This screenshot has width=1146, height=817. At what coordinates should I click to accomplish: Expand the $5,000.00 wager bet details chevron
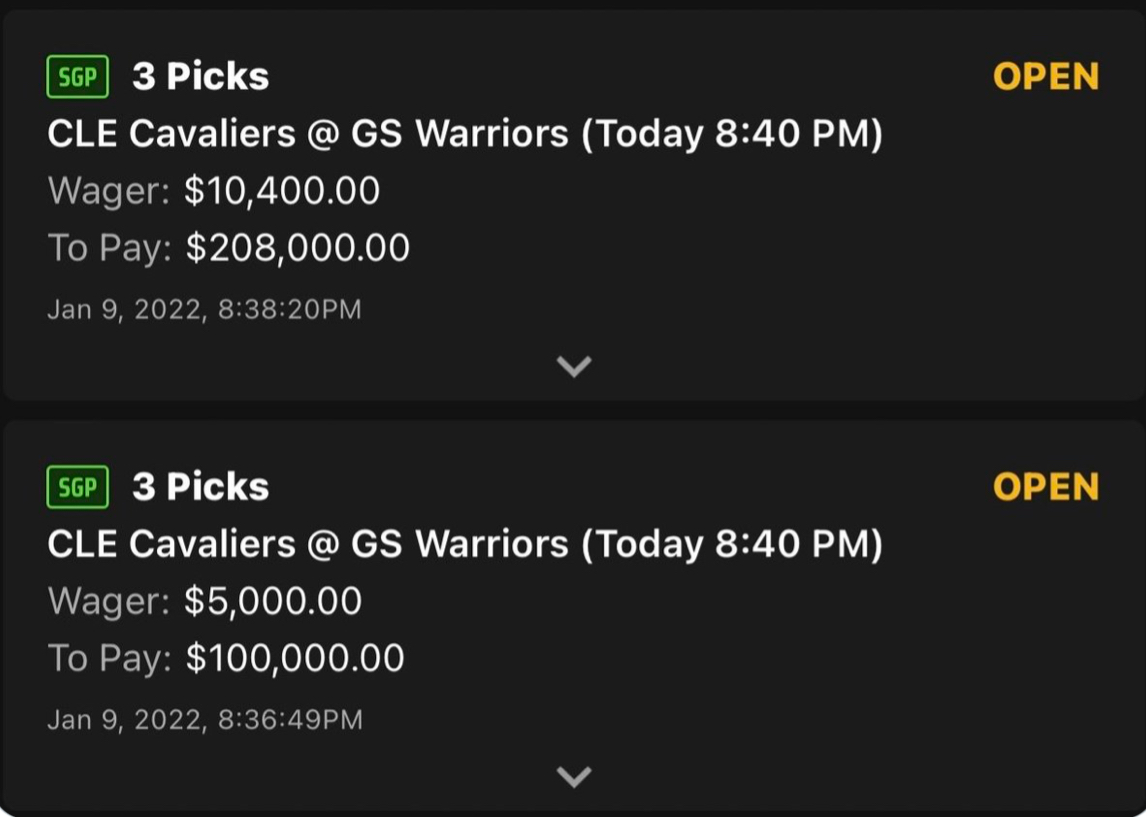tap(573, 776)
